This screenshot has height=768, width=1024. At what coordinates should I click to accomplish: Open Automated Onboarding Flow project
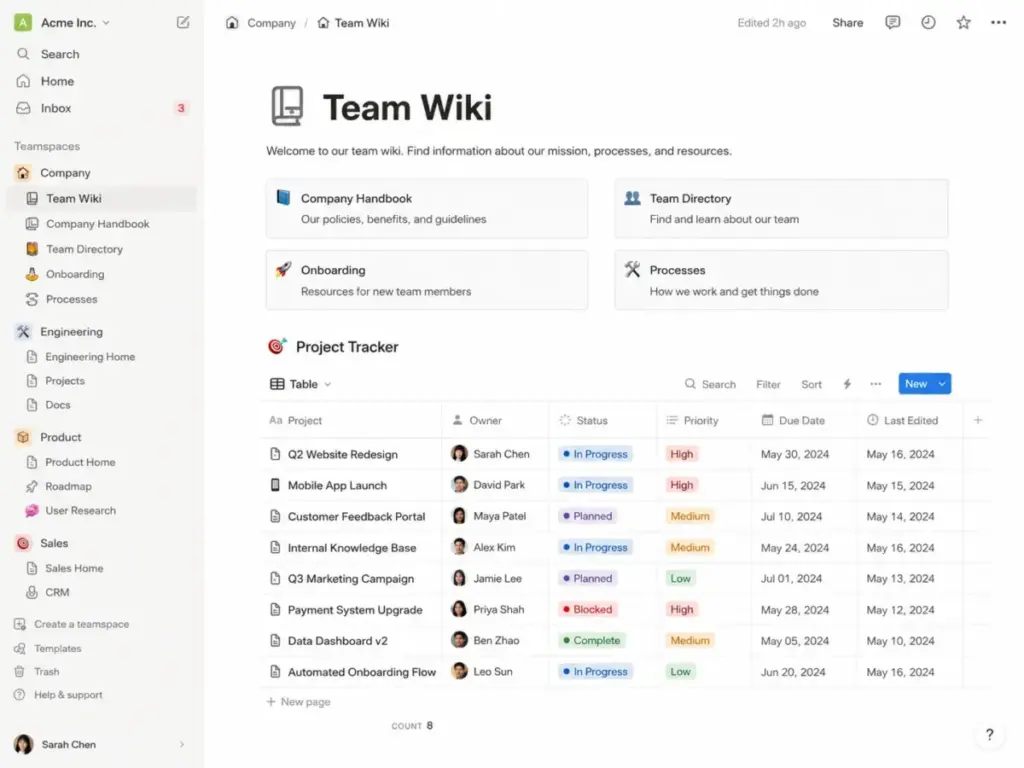point(361,671)
